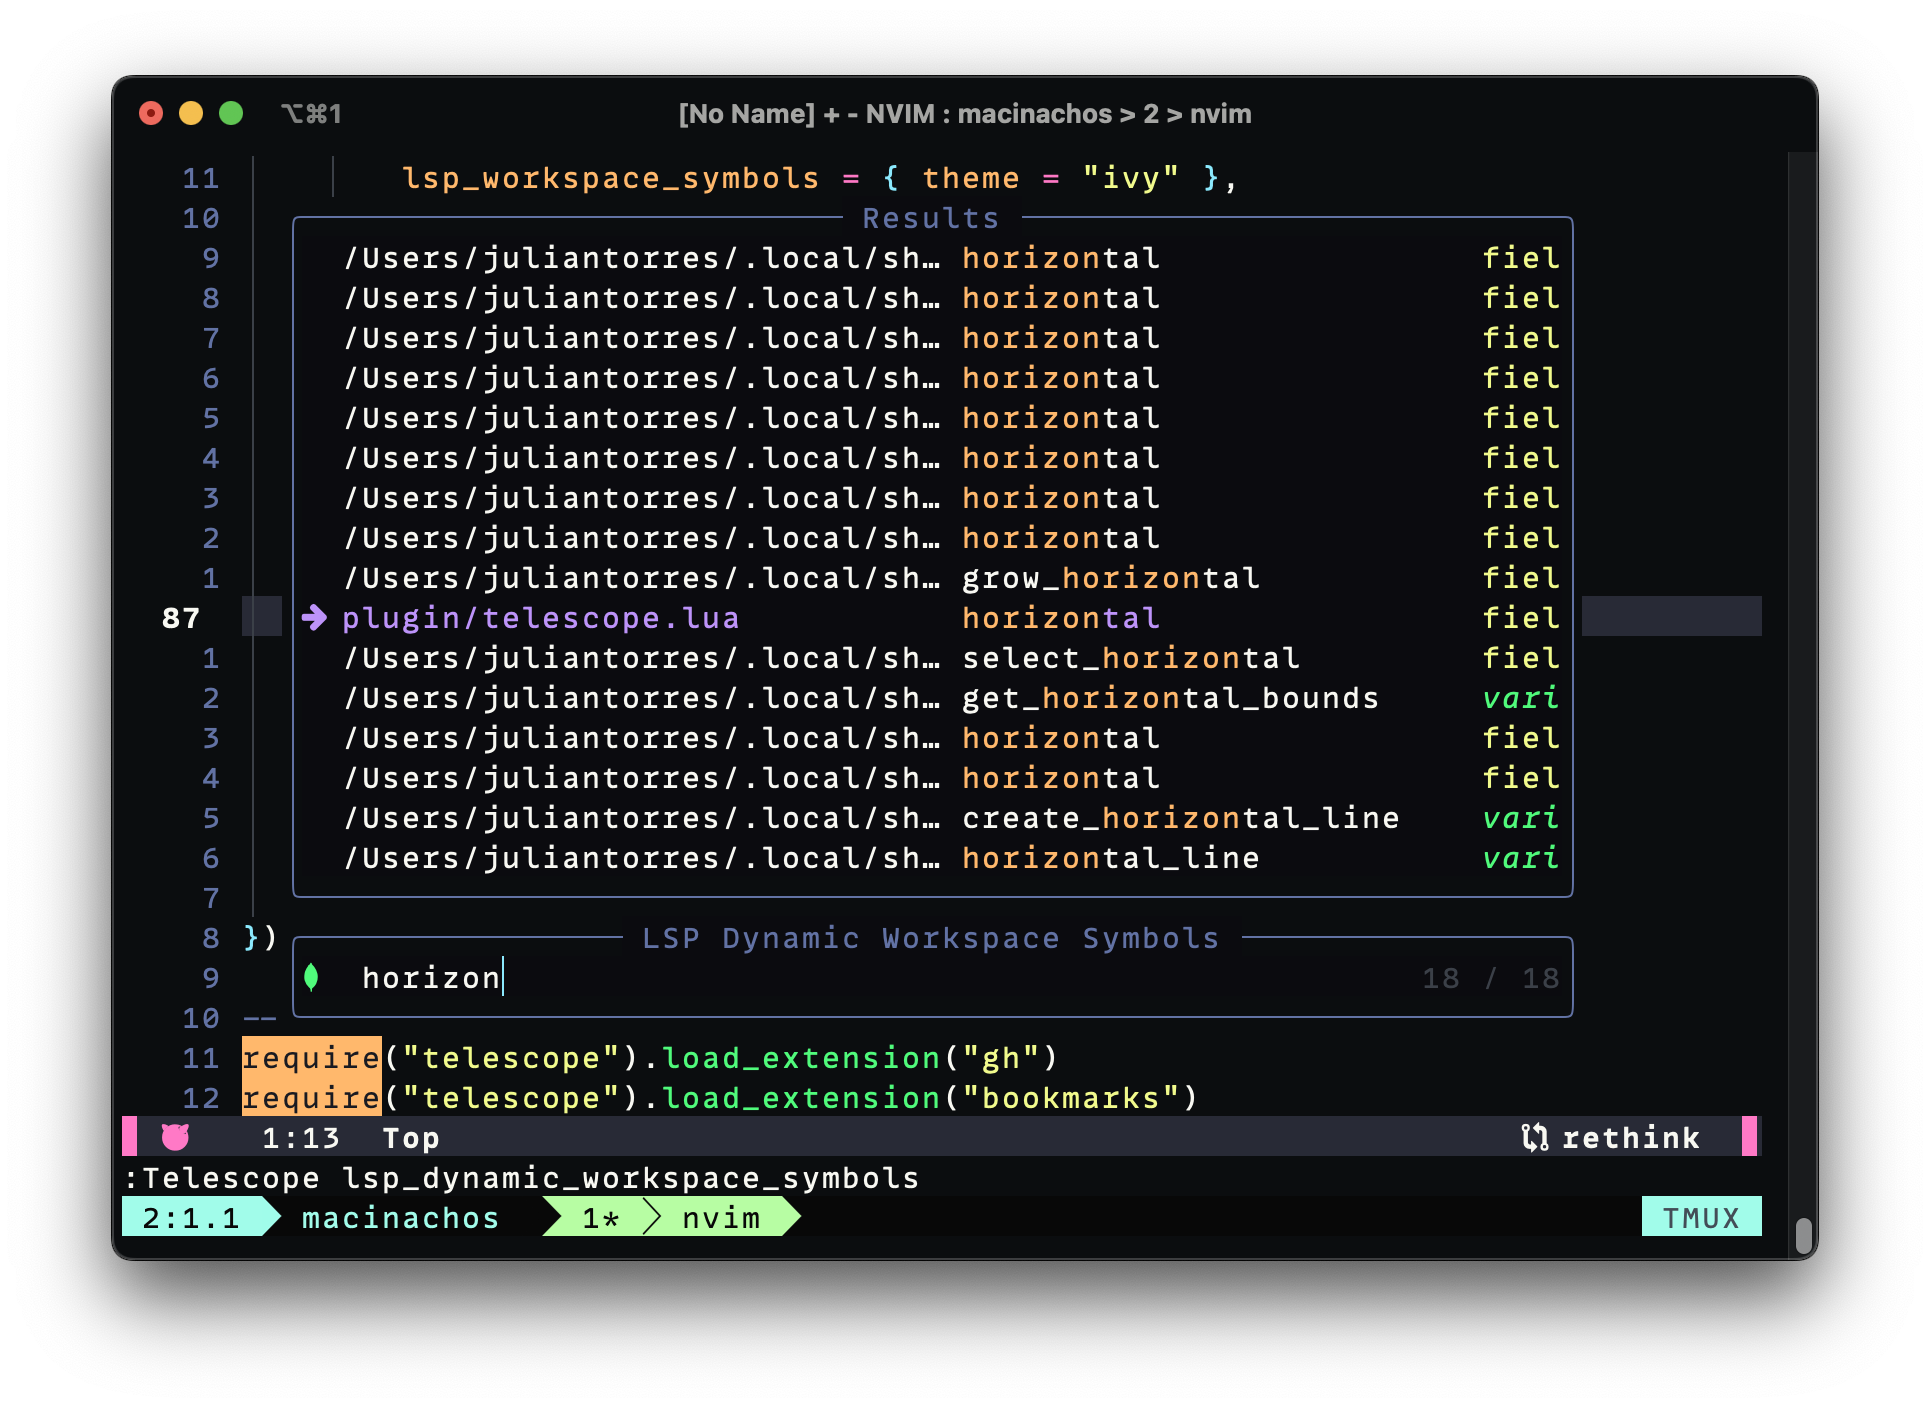This screenshot has width=1930, height=1408.
Task: Choose the create_horizontal_line result row
Action: (1180, 818)
